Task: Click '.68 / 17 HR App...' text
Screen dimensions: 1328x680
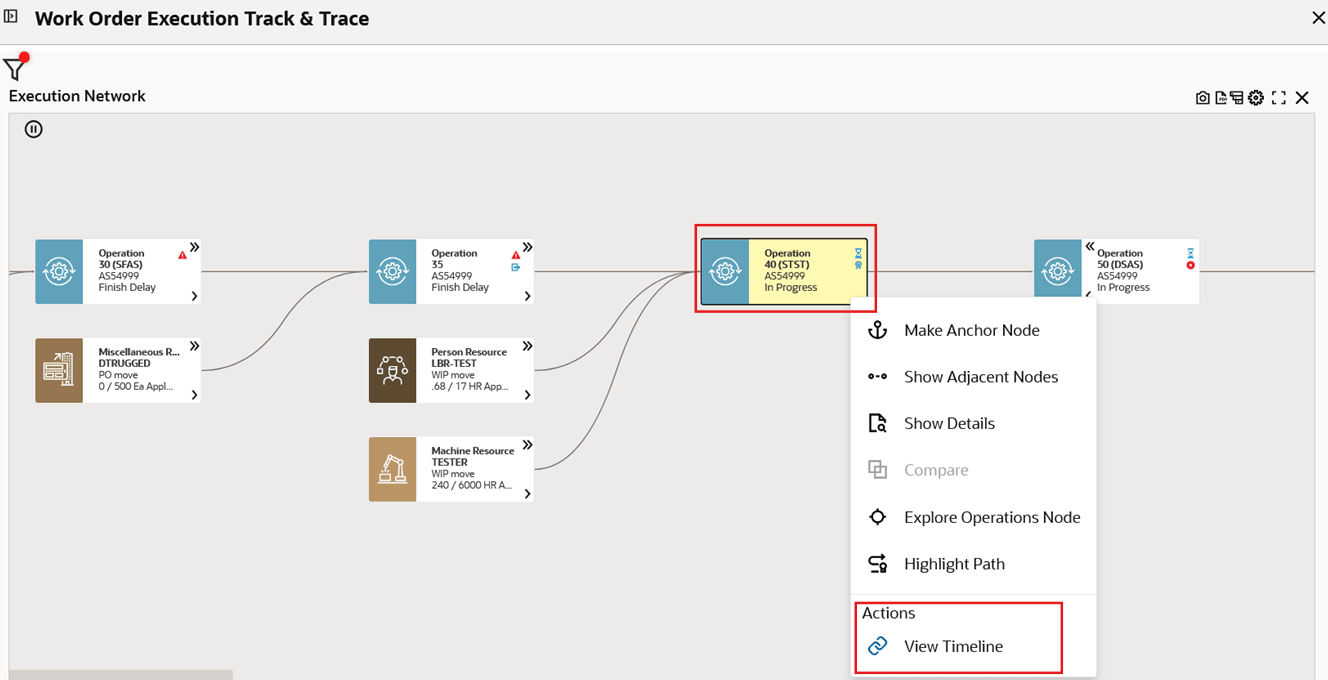Action: [470, 386]
